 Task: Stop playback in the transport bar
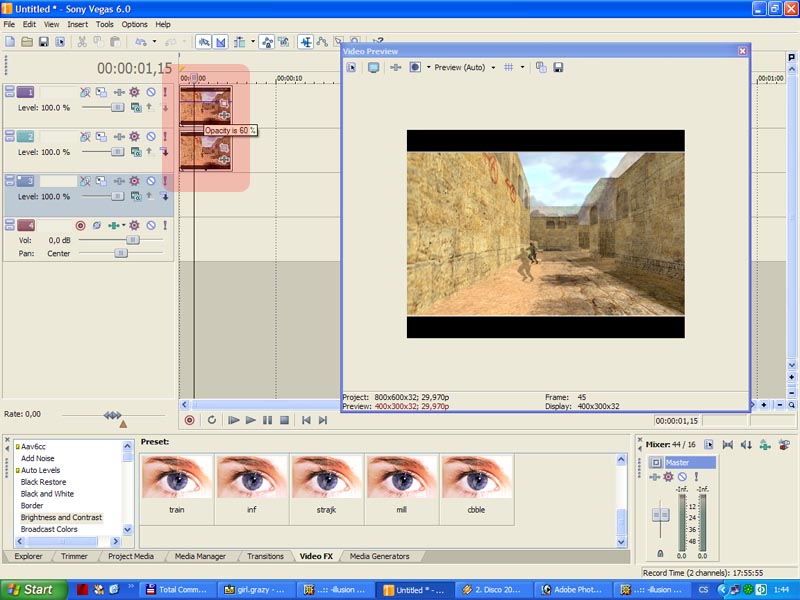285,420
